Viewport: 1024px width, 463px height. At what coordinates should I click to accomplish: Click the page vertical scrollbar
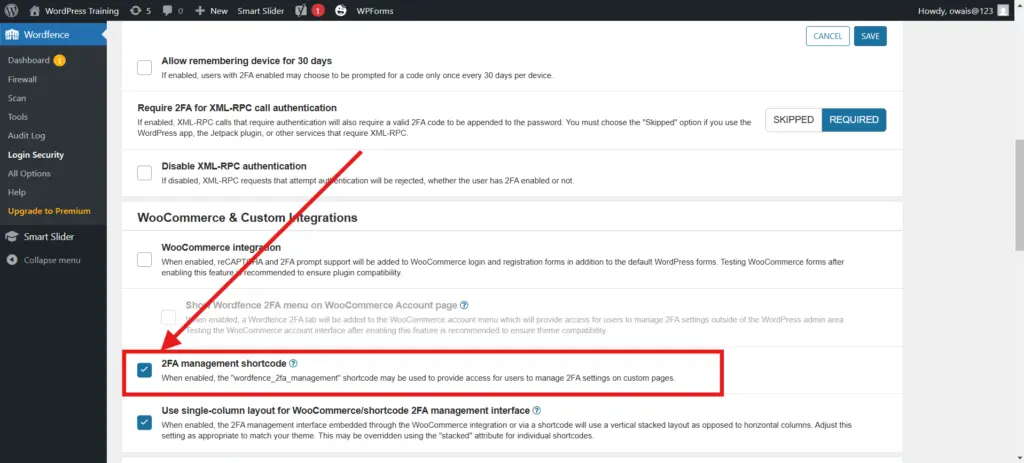click(x=1019, y=194)
